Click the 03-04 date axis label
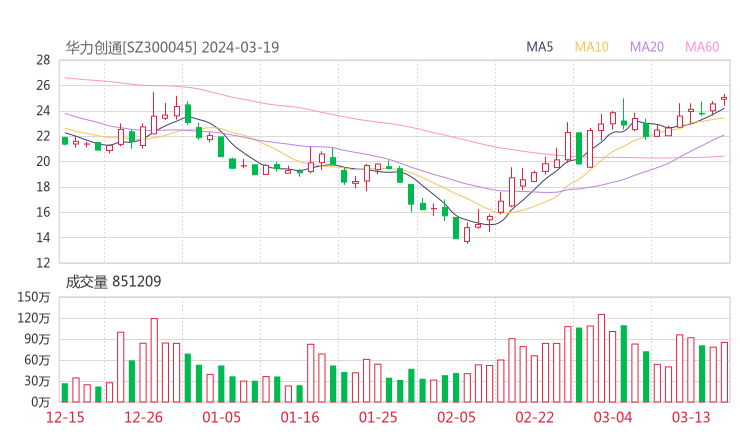Screen dimensions: 740x440 613,417
